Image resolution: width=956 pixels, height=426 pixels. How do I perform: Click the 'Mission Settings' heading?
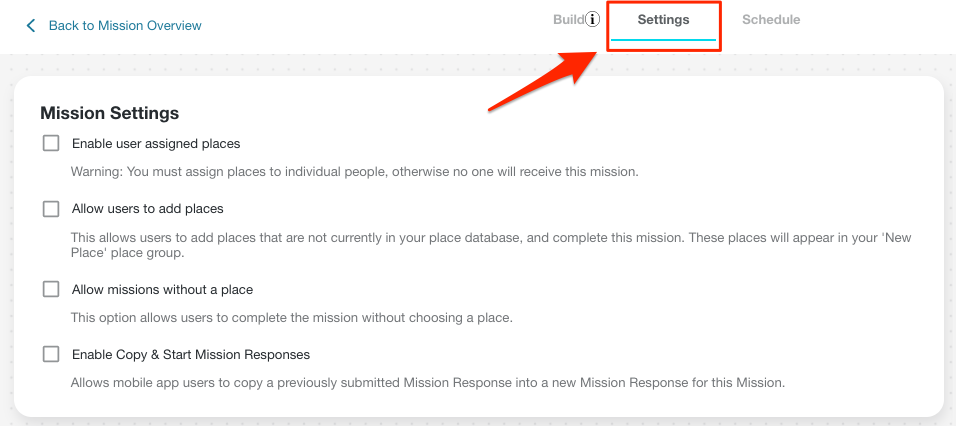[110, 113]
